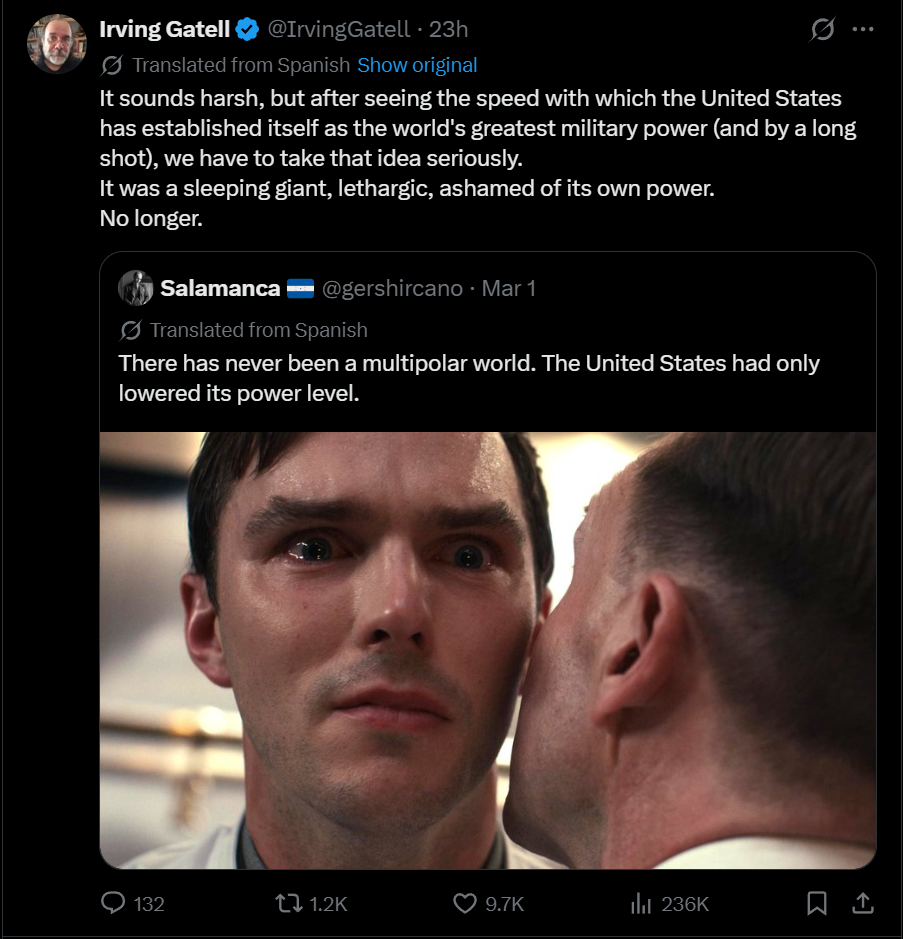Screen dimensions: 903x939
Task: Click the share upload icon
Action: pos(862,904)
